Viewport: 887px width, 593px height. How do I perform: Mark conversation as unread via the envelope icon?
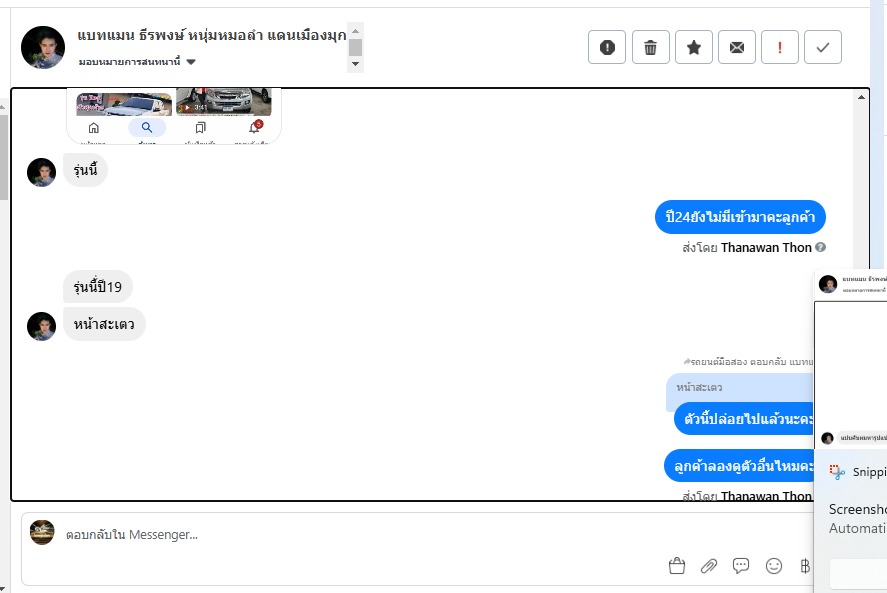(737, 47)
